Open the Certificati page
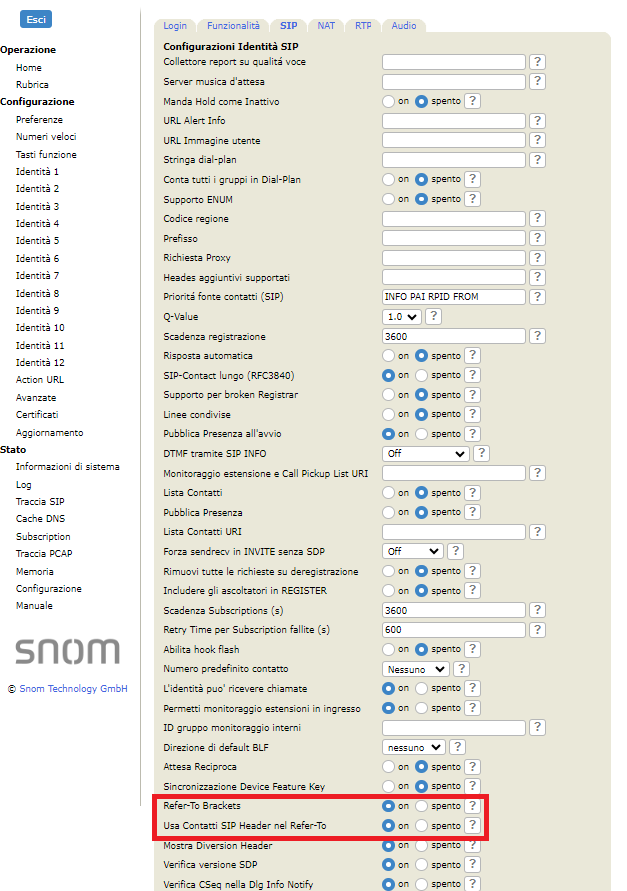The image size is (627, 891). pyautogui.click(x=37, y=415)
